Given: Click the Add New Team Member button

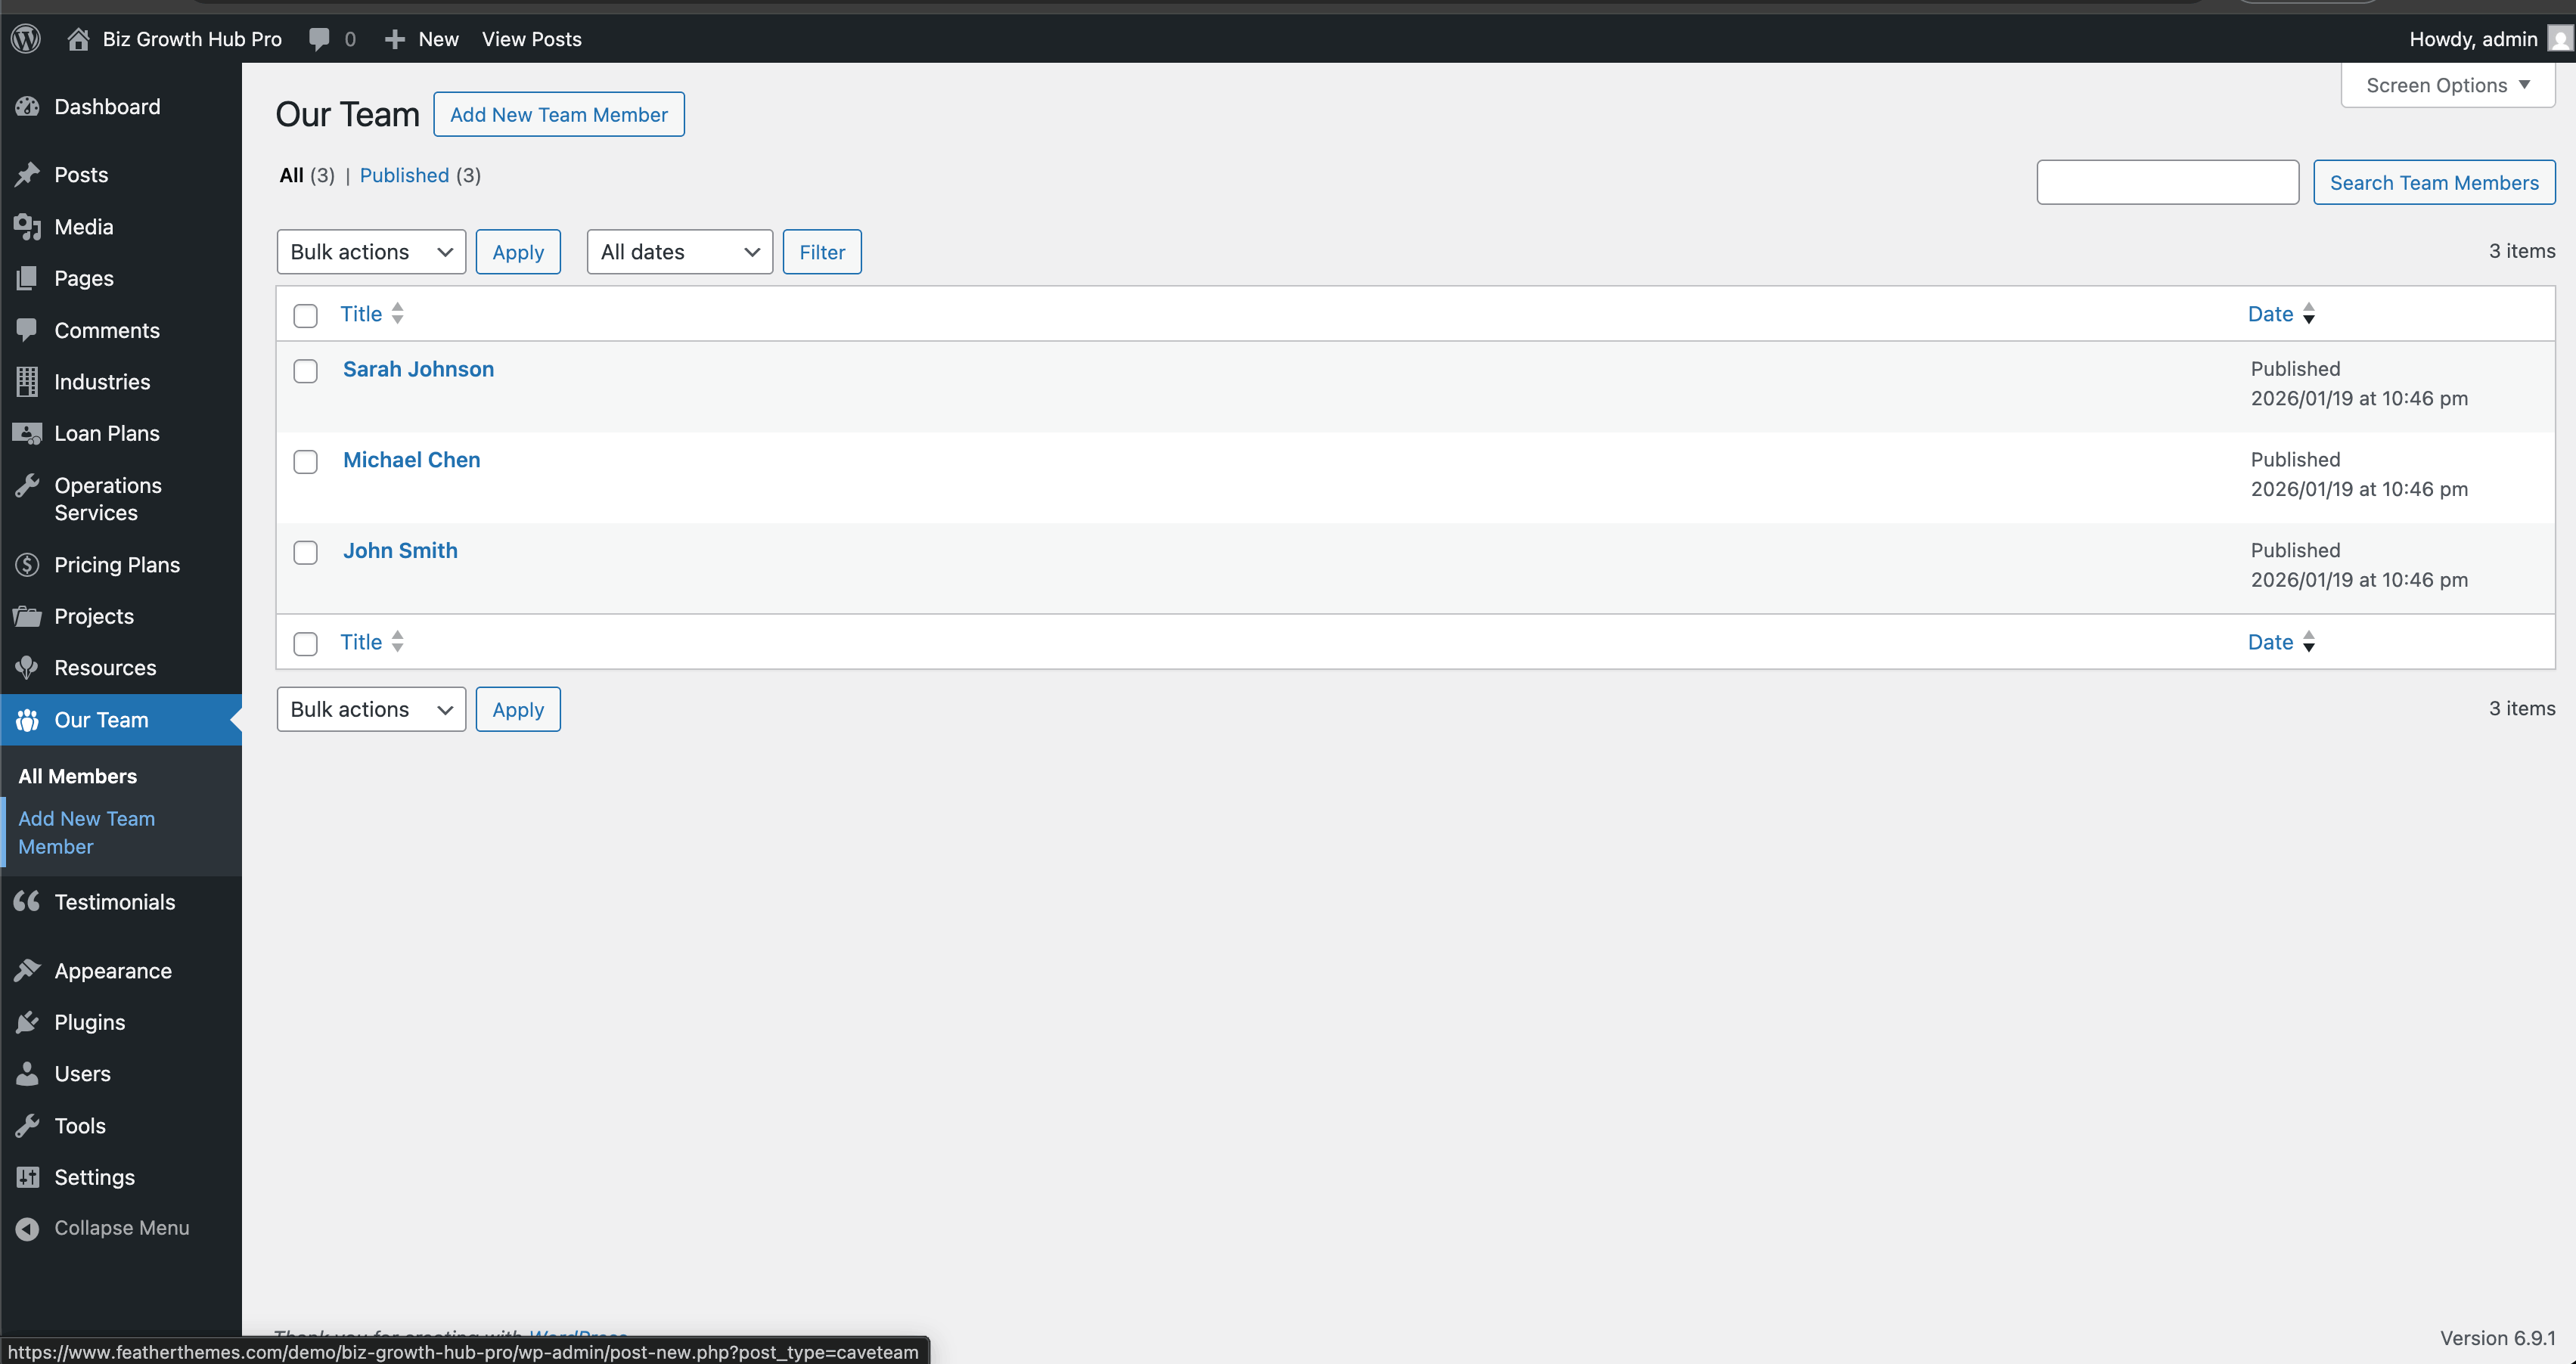Looking at the screenshot, I should (558, 114).
